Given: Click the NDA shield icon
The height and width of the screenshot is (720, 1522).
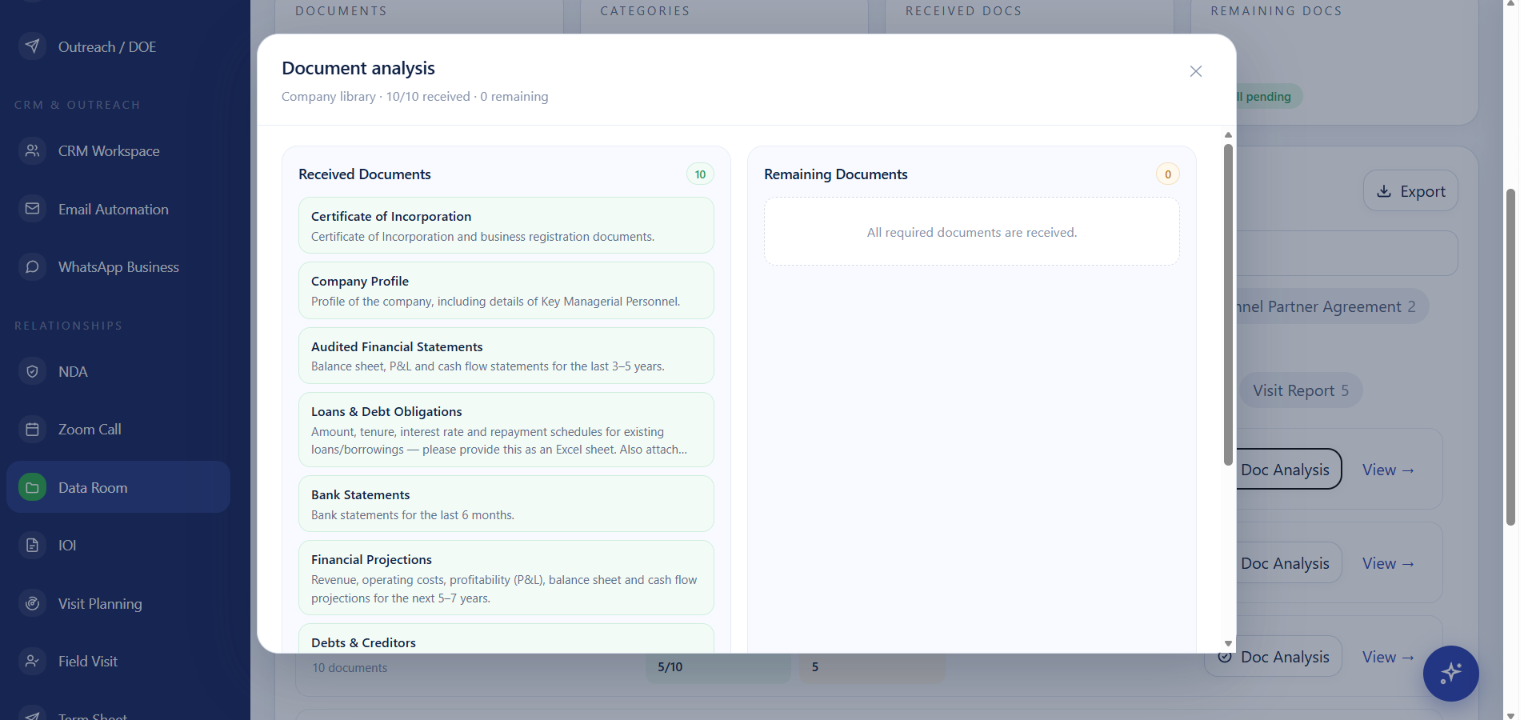Looking at the screenshot, I should pos(32,371).
